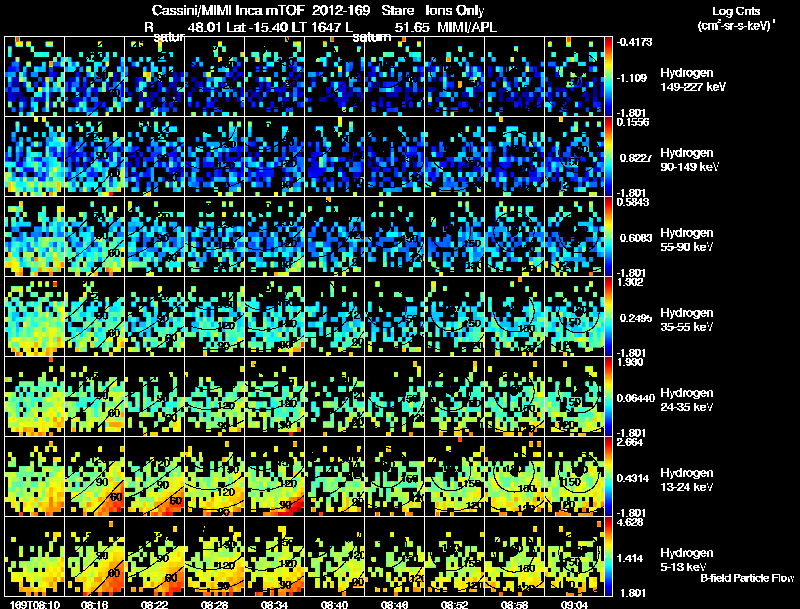This screenshot has height=609, width=800.
Task: Click the color scale bar for Hydrogen 35-55 keV
Action: 608,316
